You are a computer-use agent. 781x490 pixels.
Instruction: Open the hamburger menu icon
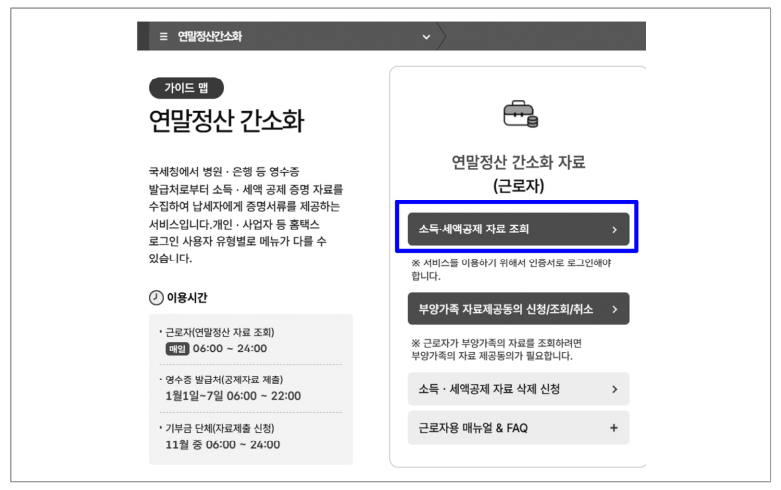pos(163,36)
